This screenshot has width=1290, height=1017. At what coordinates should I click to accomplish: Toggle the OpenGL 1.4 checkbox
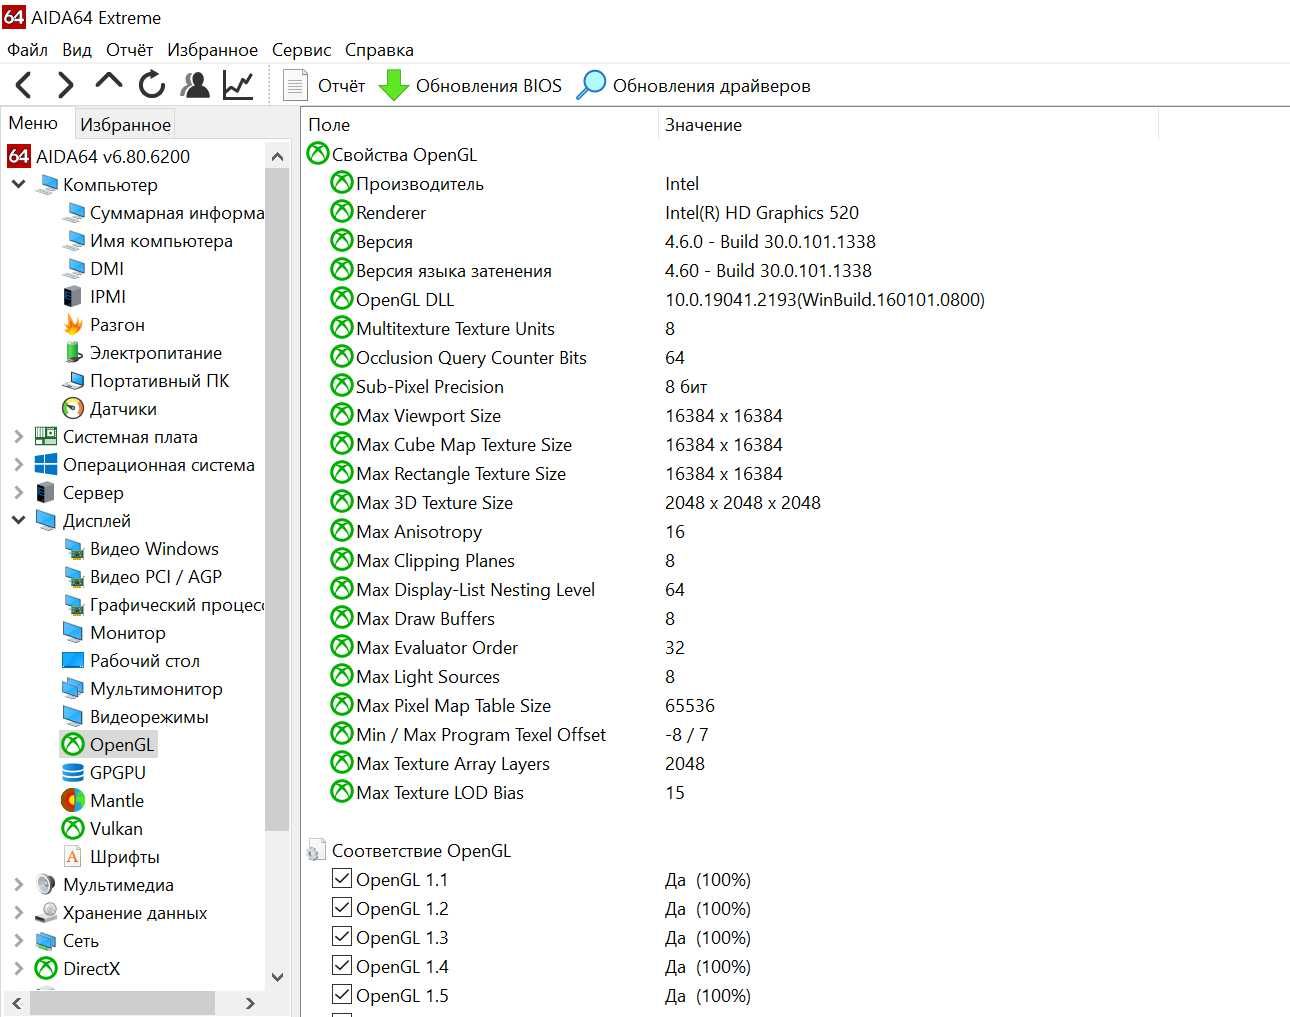tap(341, 966)
